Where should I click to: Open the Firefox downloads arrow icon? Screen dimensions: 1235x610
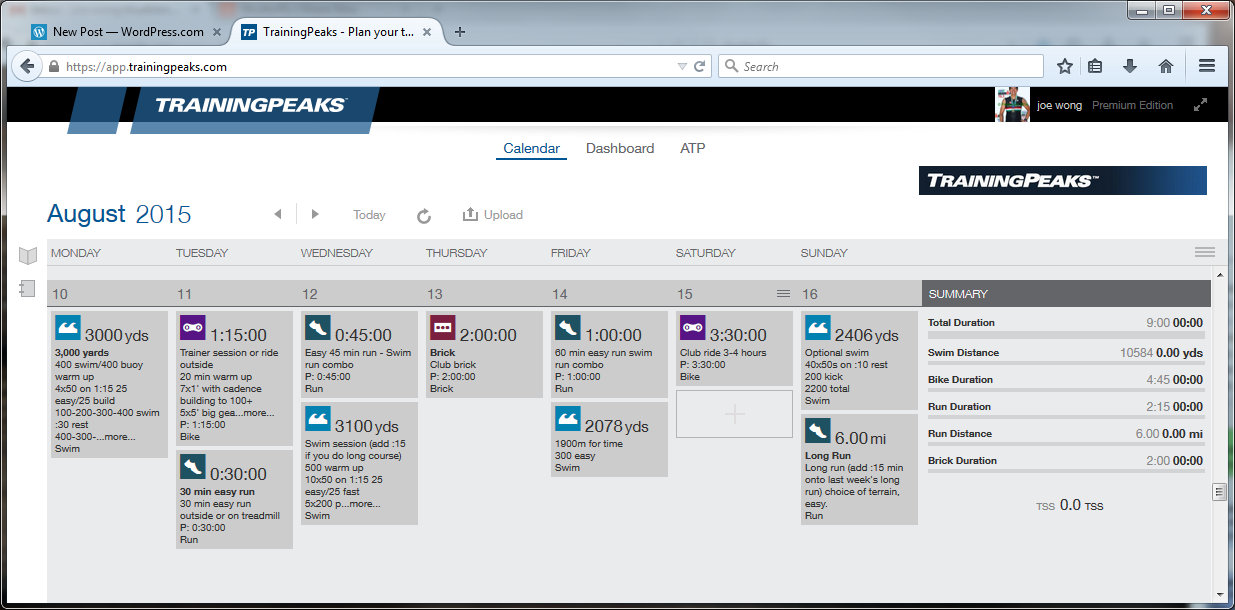pos(1130,66)
